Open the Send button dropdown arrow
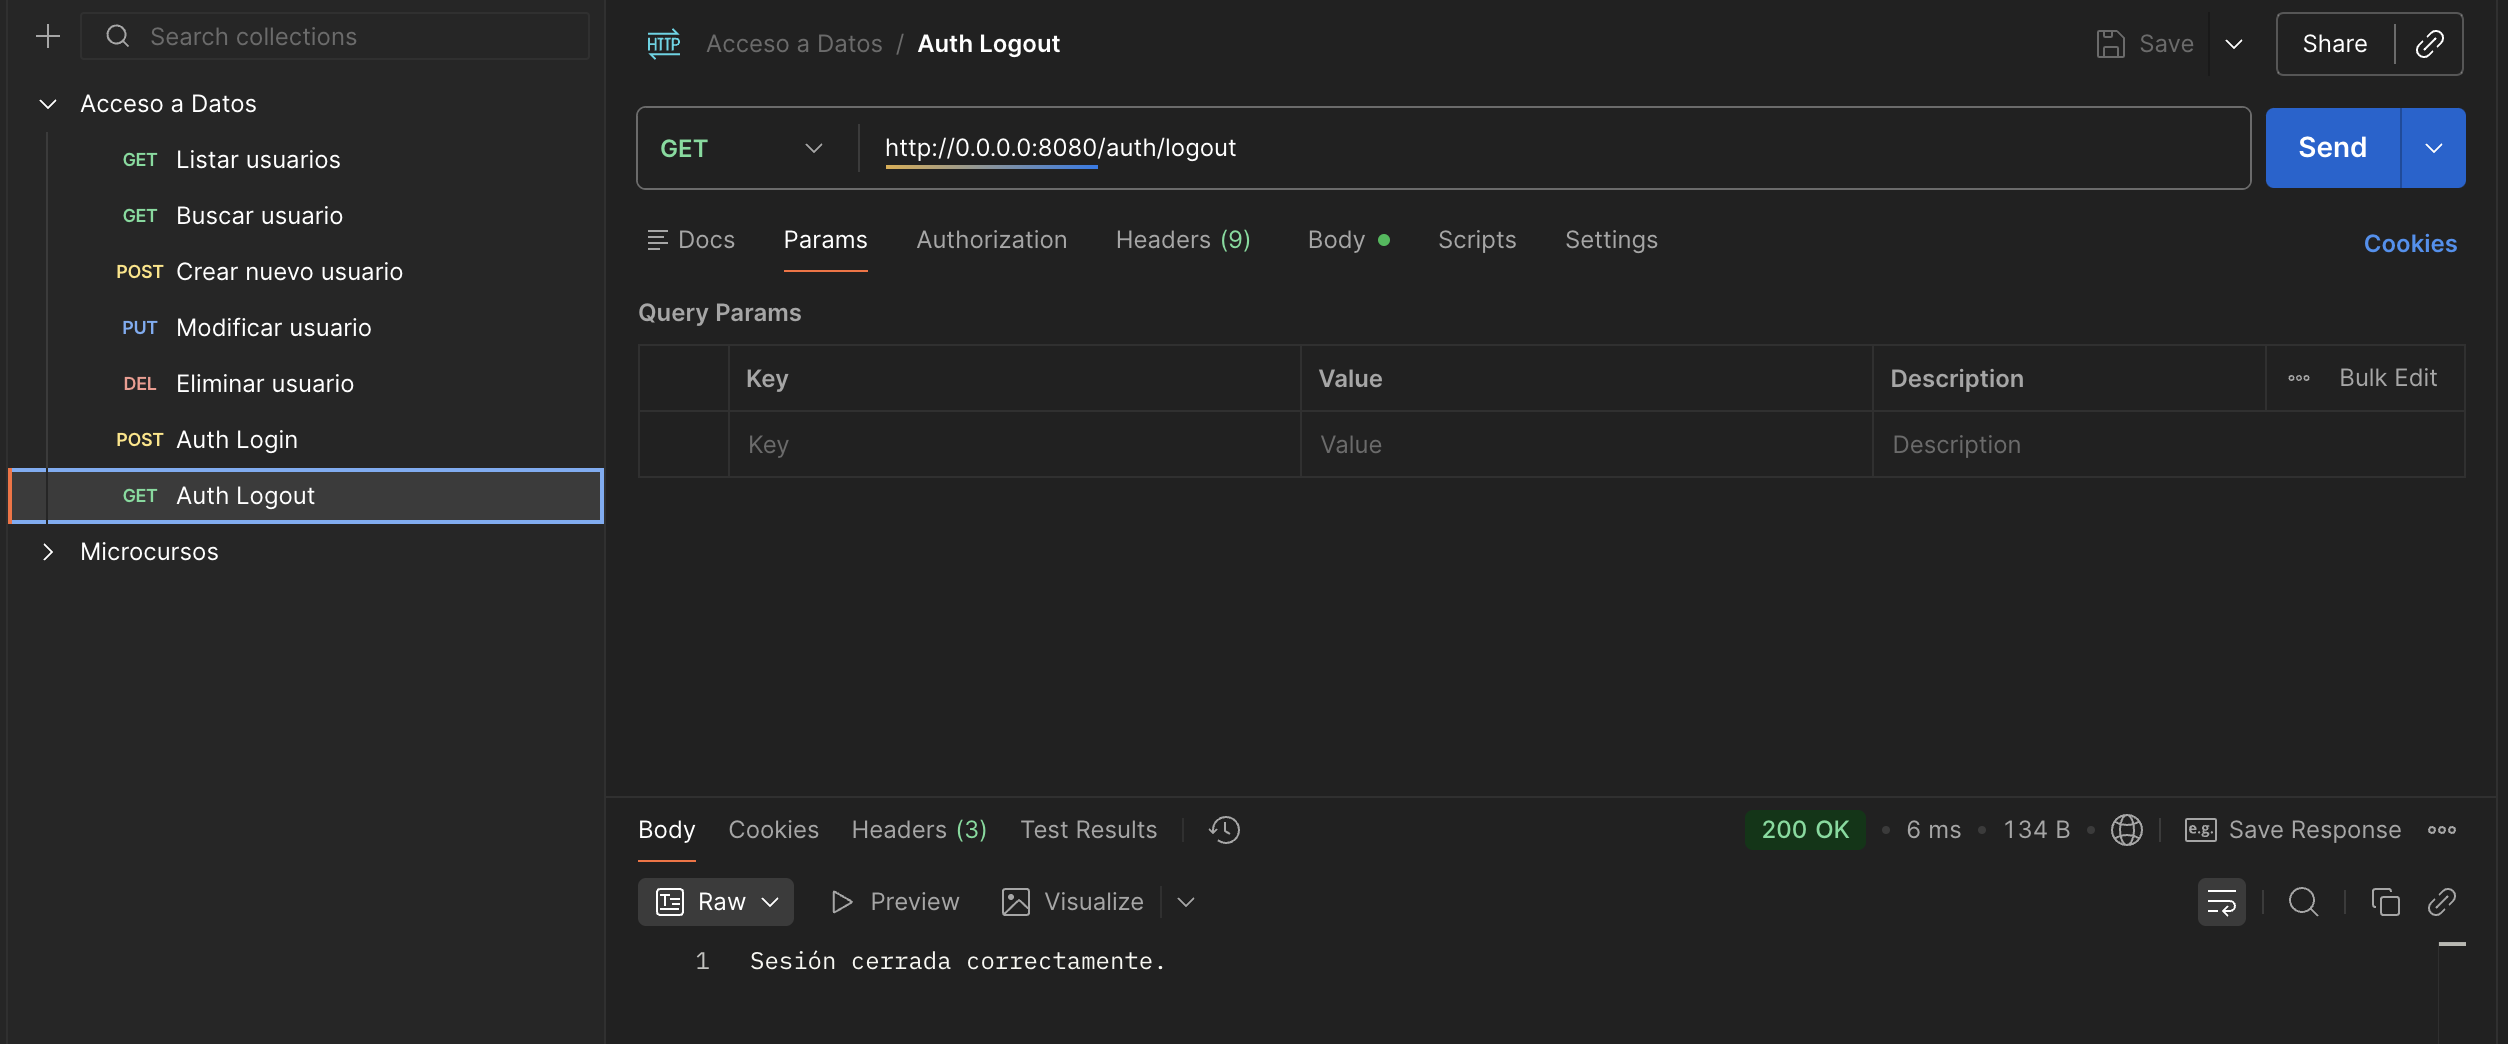2508x1044 pixels. coord(2433,148)
